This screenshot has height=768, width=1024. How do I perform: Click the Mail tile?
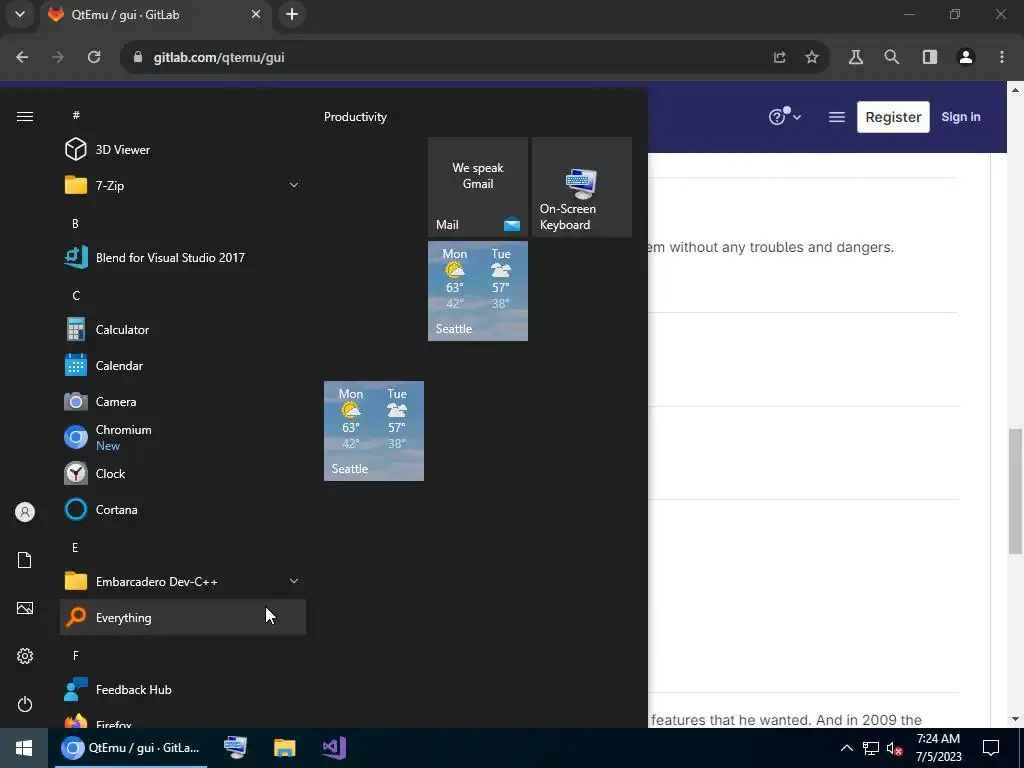click(x=478, y=187)
